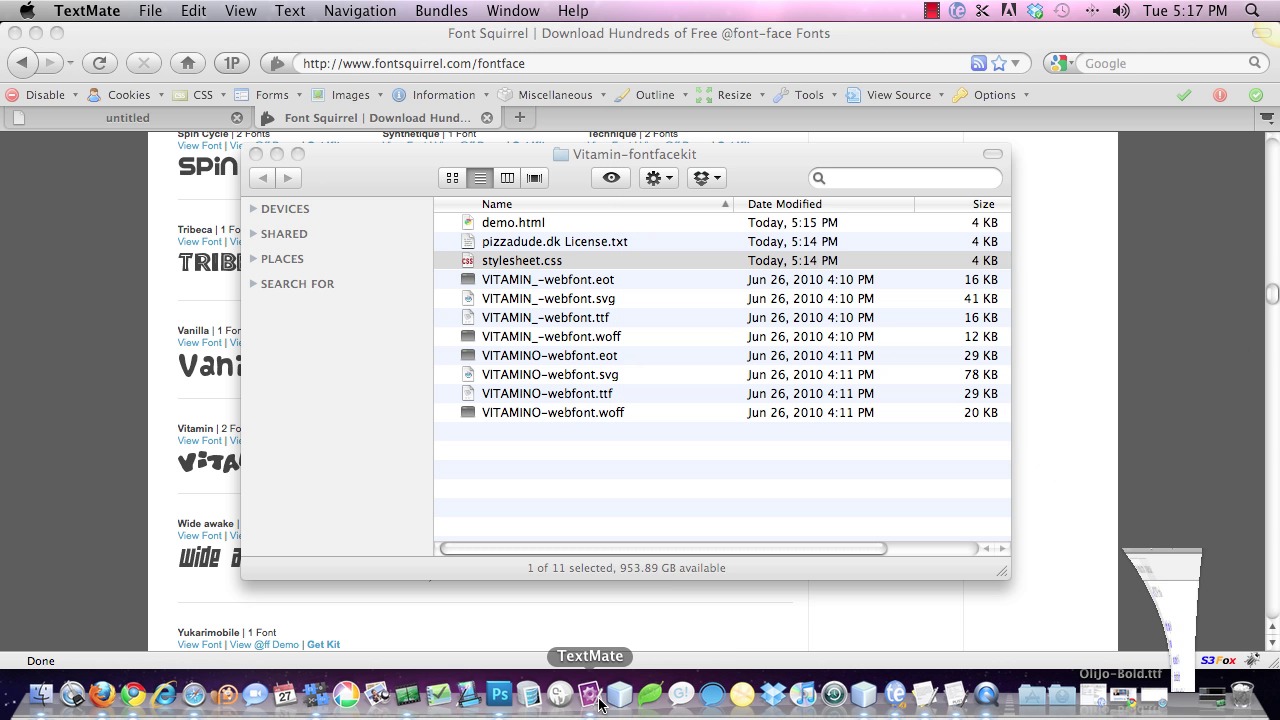The image size is (1280, 720).
Task: Click View Font link under Yukarimobile
Action: click(200, 645)
